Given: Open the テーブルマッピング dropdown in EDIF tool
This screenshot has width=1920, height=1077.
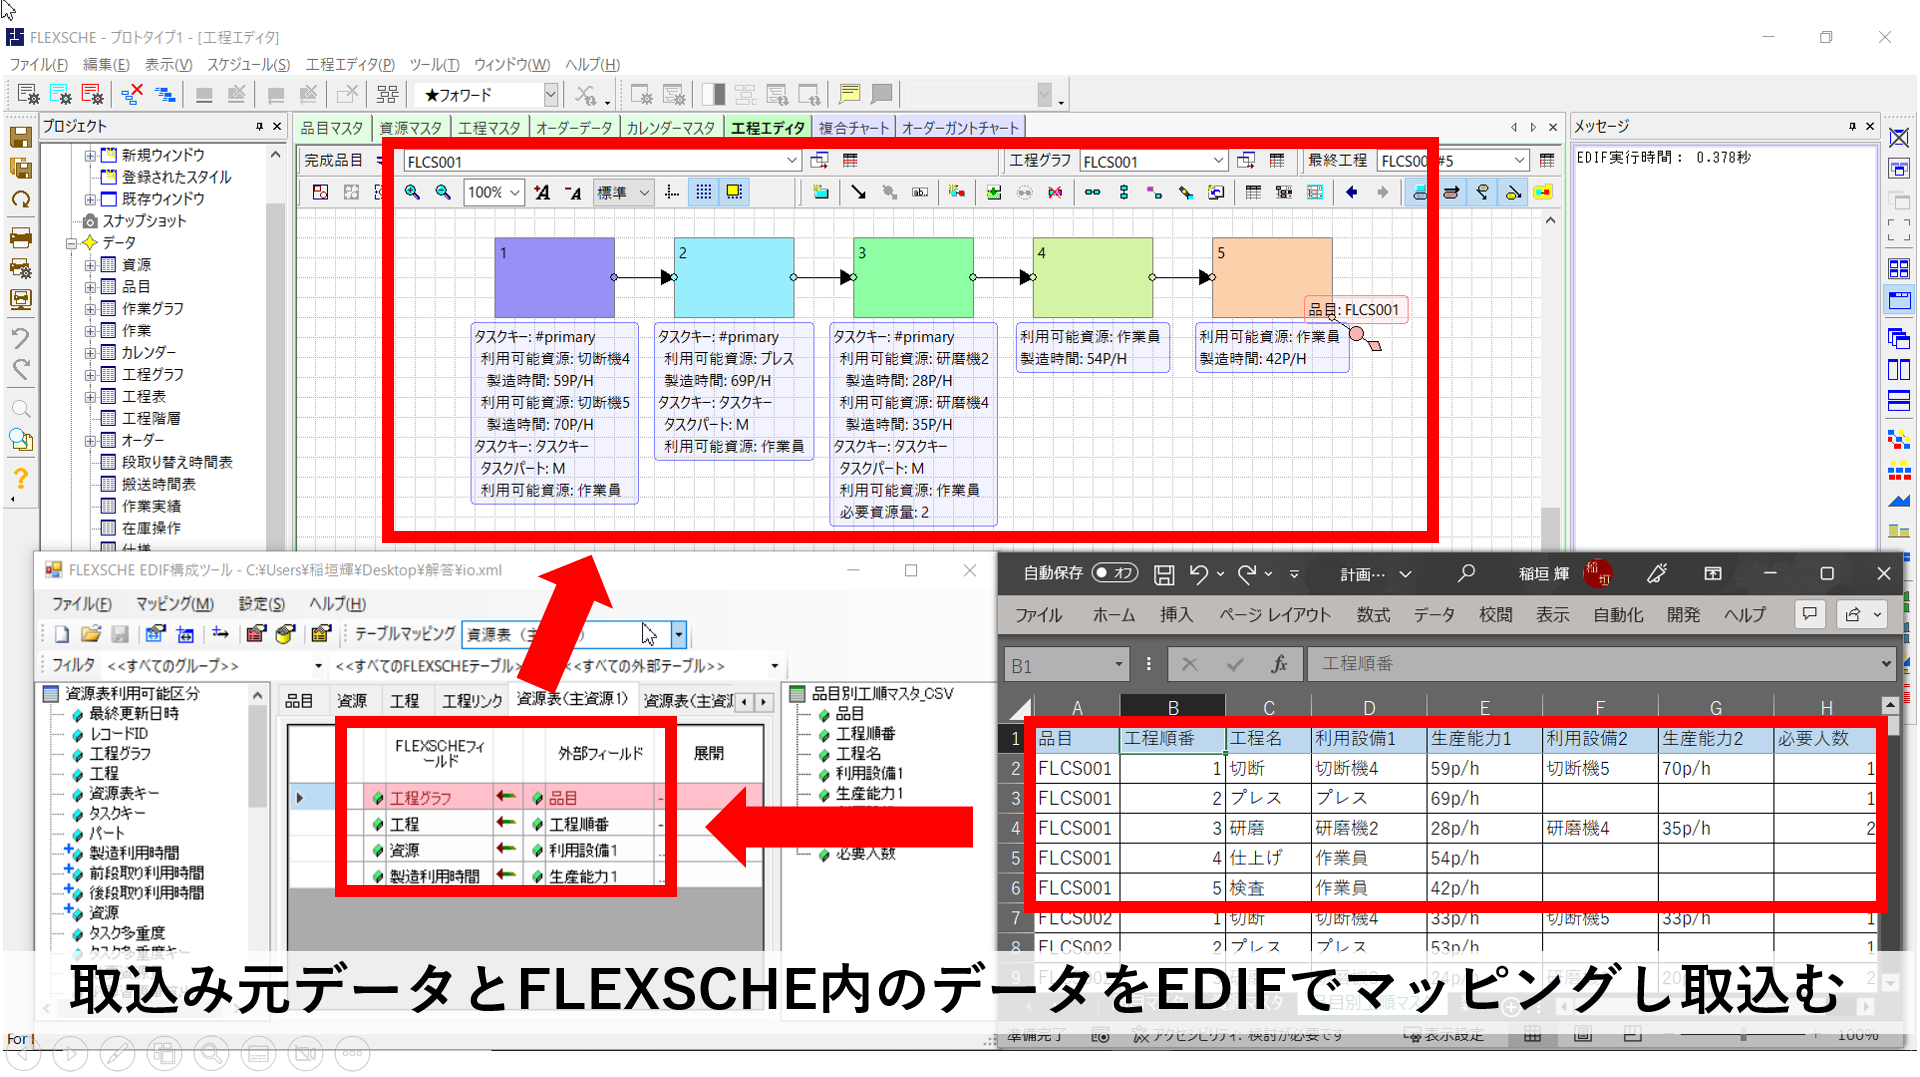Looking at the screenshot, I should [679, 634].
